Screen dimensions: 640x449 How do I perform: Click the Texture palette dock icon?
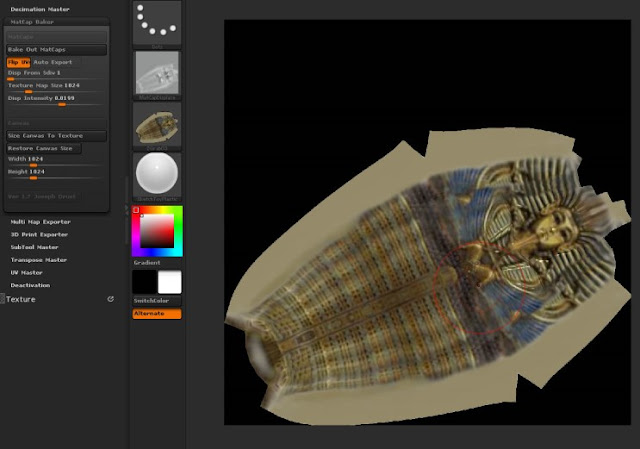pos(110,299)
